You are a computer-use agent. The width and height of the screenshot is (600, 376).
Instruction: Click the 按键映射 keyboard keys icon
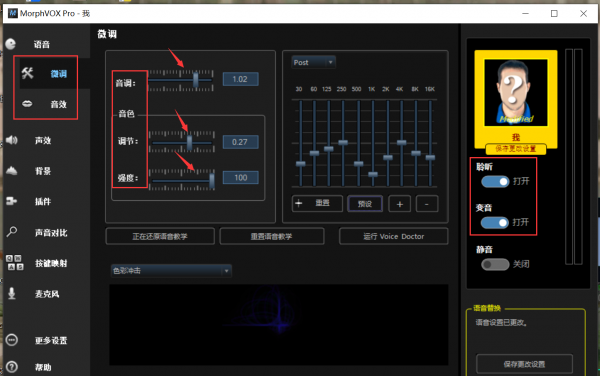tap(15, 263)
